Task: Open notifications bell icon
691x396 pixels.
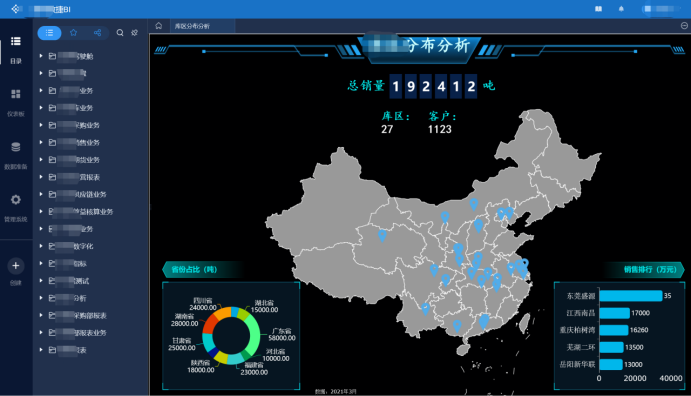Action: tap(621, 9)
